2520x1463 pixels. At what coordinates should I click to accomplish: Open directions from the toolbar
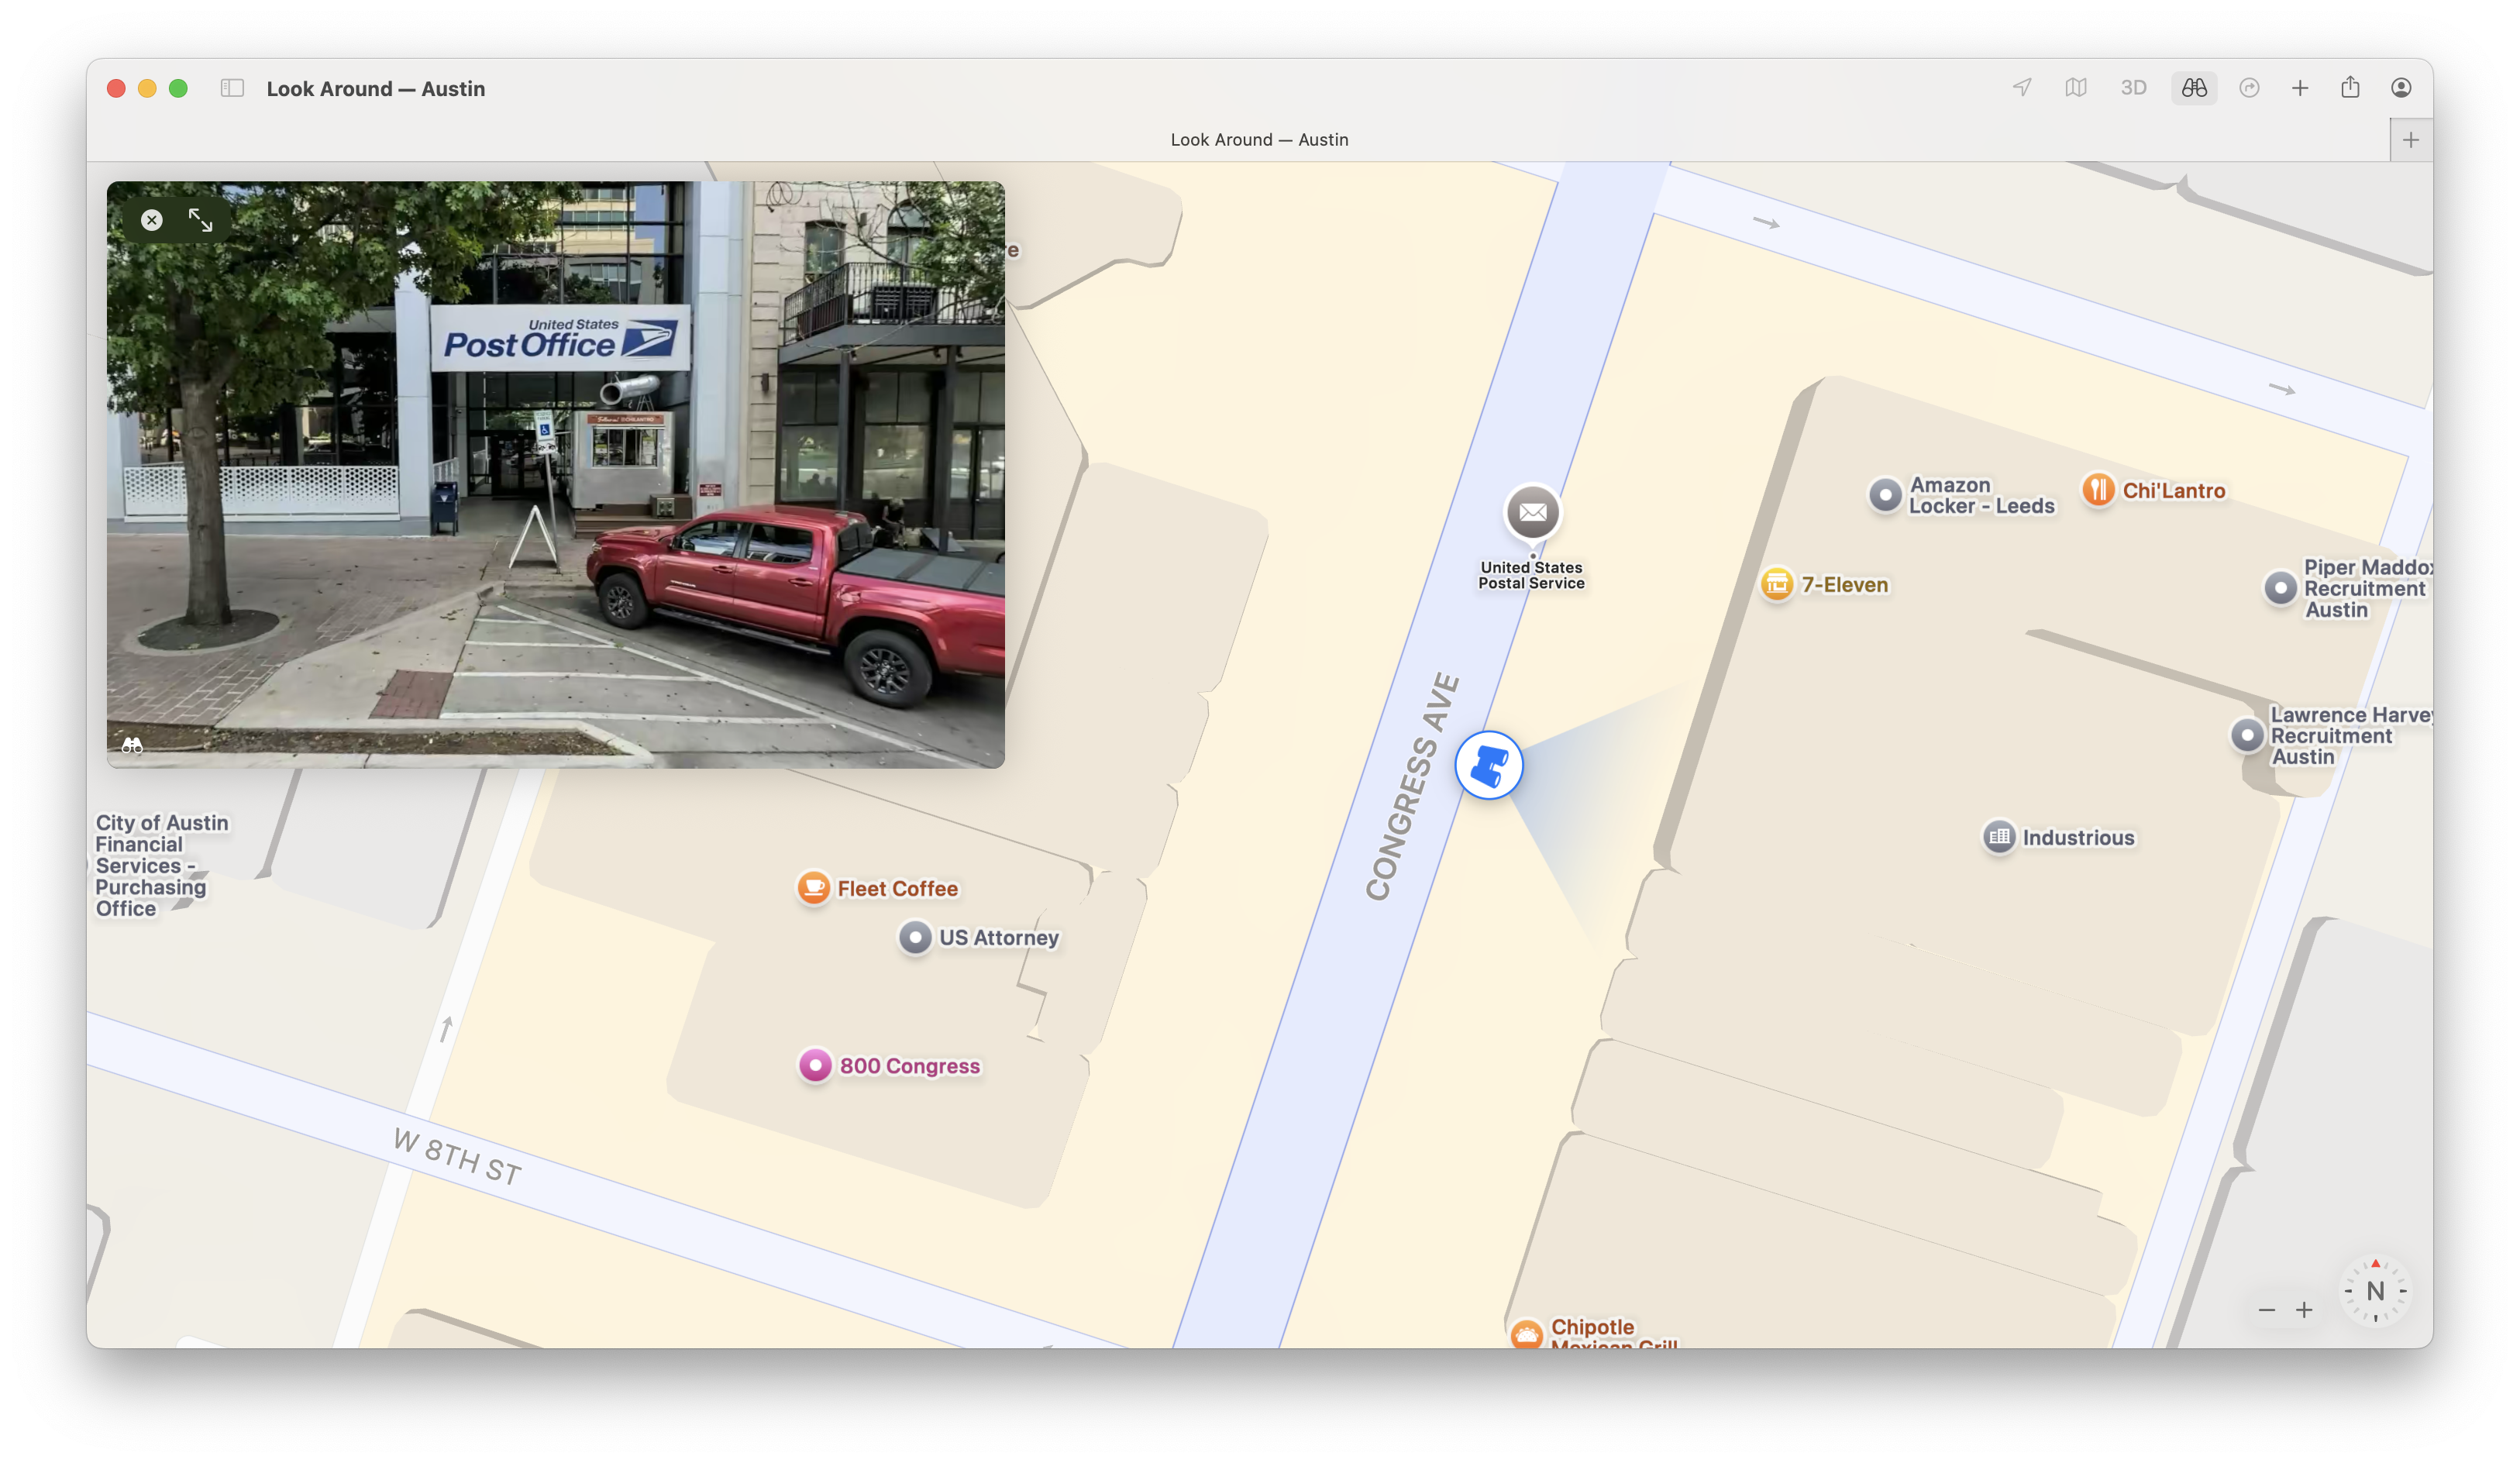coord(2249,88)
